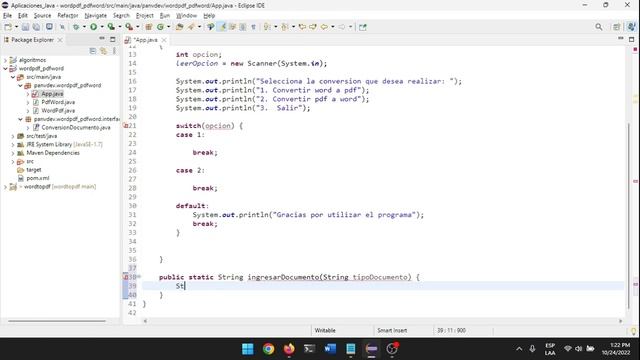Screen dimensions: 640x360
Task: Select ConversionDocumento.java in the tree
Action: point(76,127)
